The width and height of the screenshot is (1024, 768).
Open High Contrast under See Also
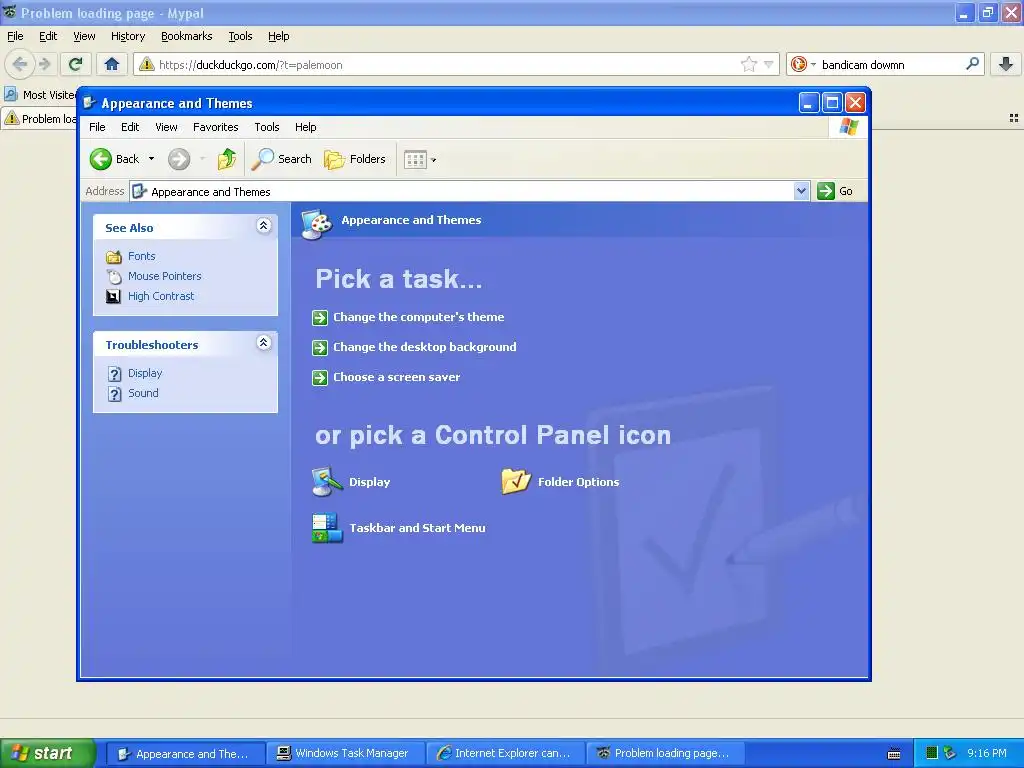pos(161,296)
